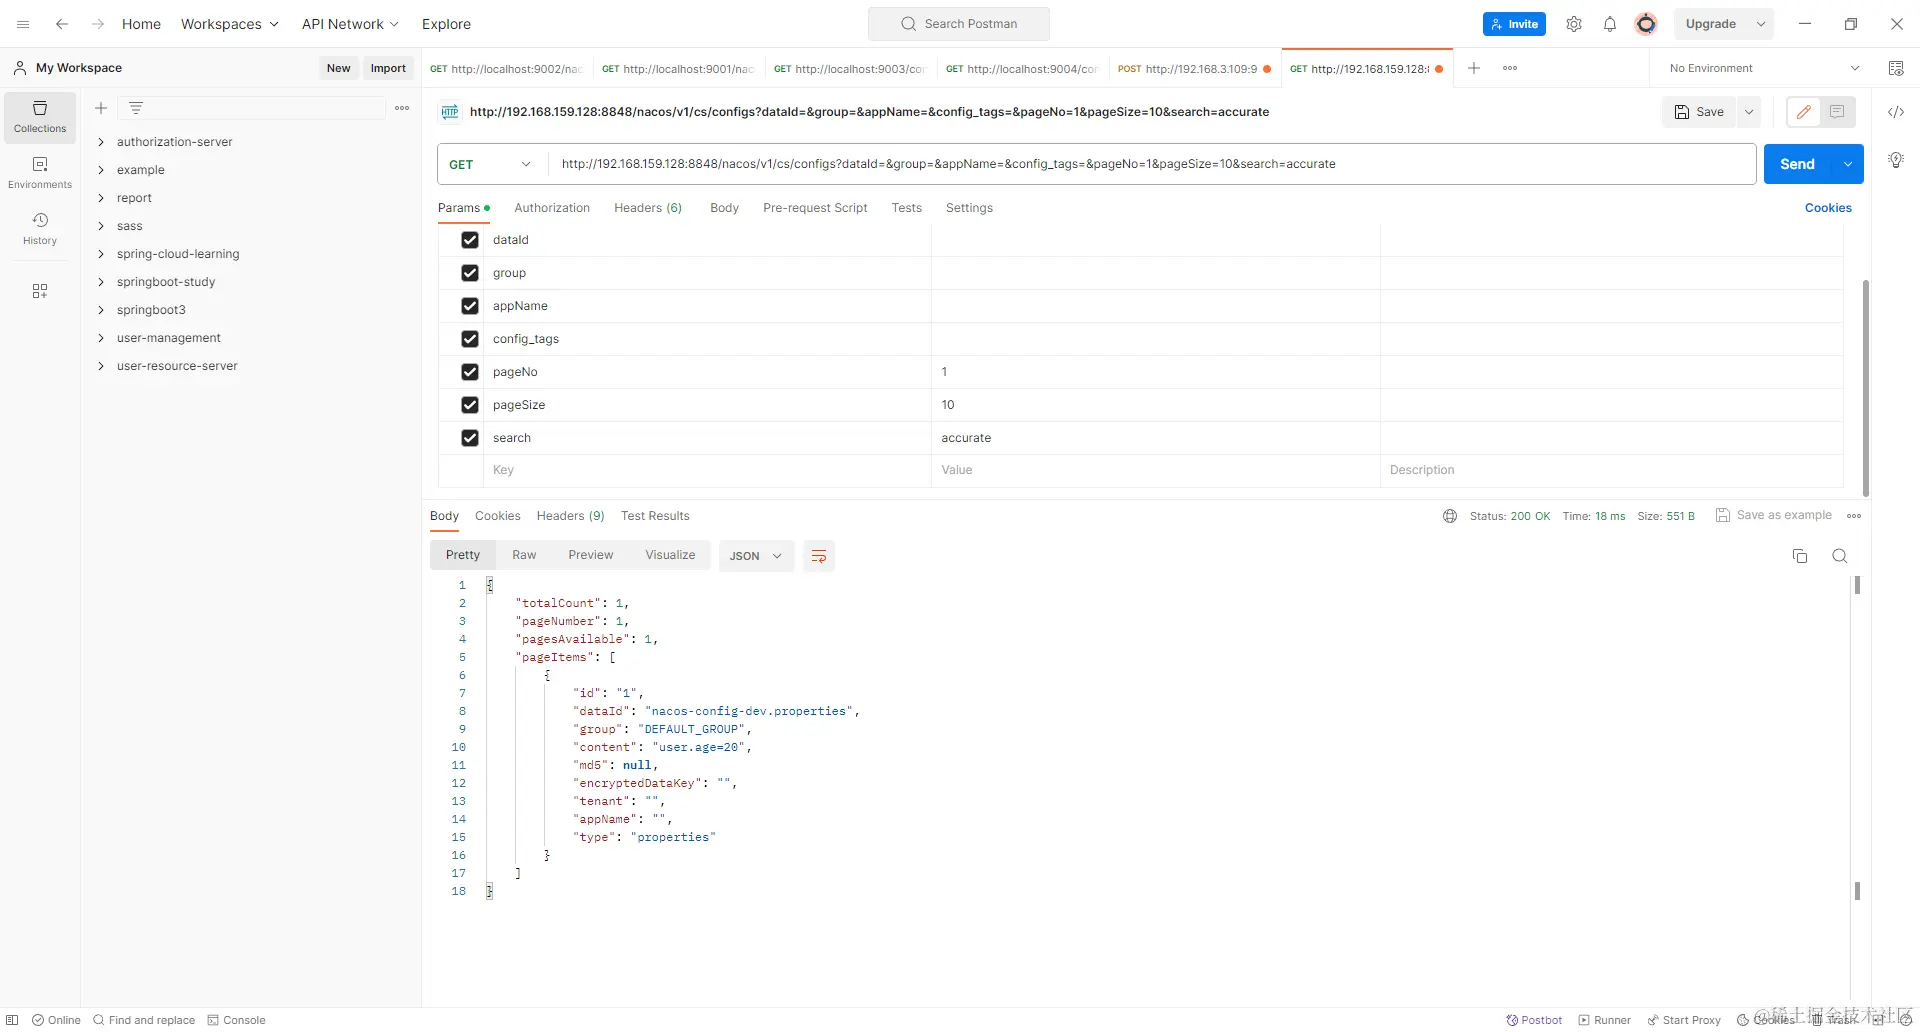Uncheck the group parameter
1920x1032 pixels.
pos(470,273)
